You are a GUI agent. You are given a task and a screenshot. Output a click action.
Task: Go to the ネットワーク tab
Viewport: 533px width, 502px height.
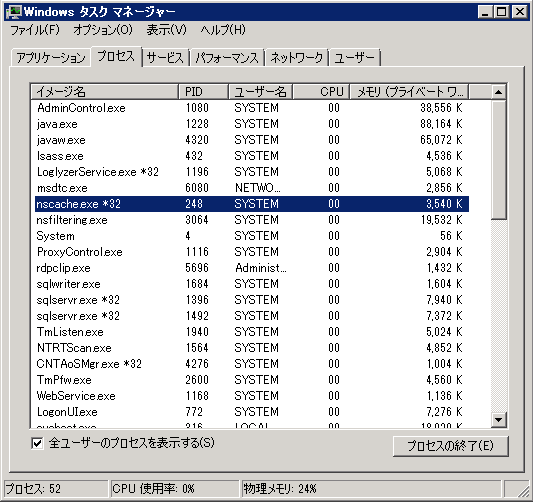296,57
